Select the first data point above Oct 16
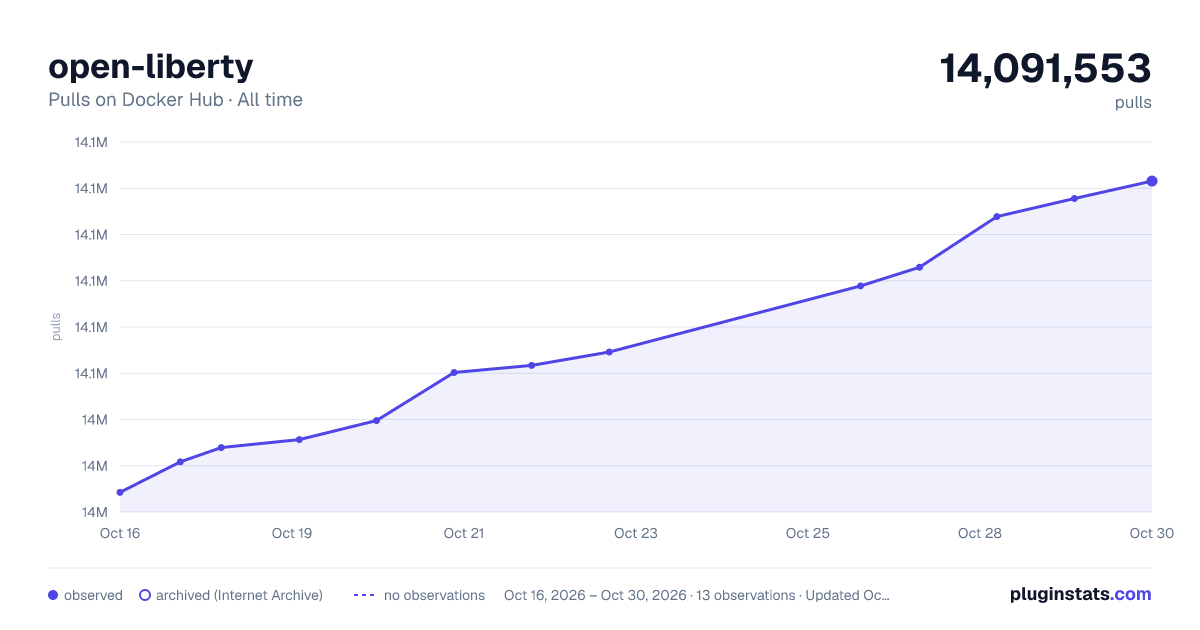Screen dimensions: 1200x630 click(120, 492)
